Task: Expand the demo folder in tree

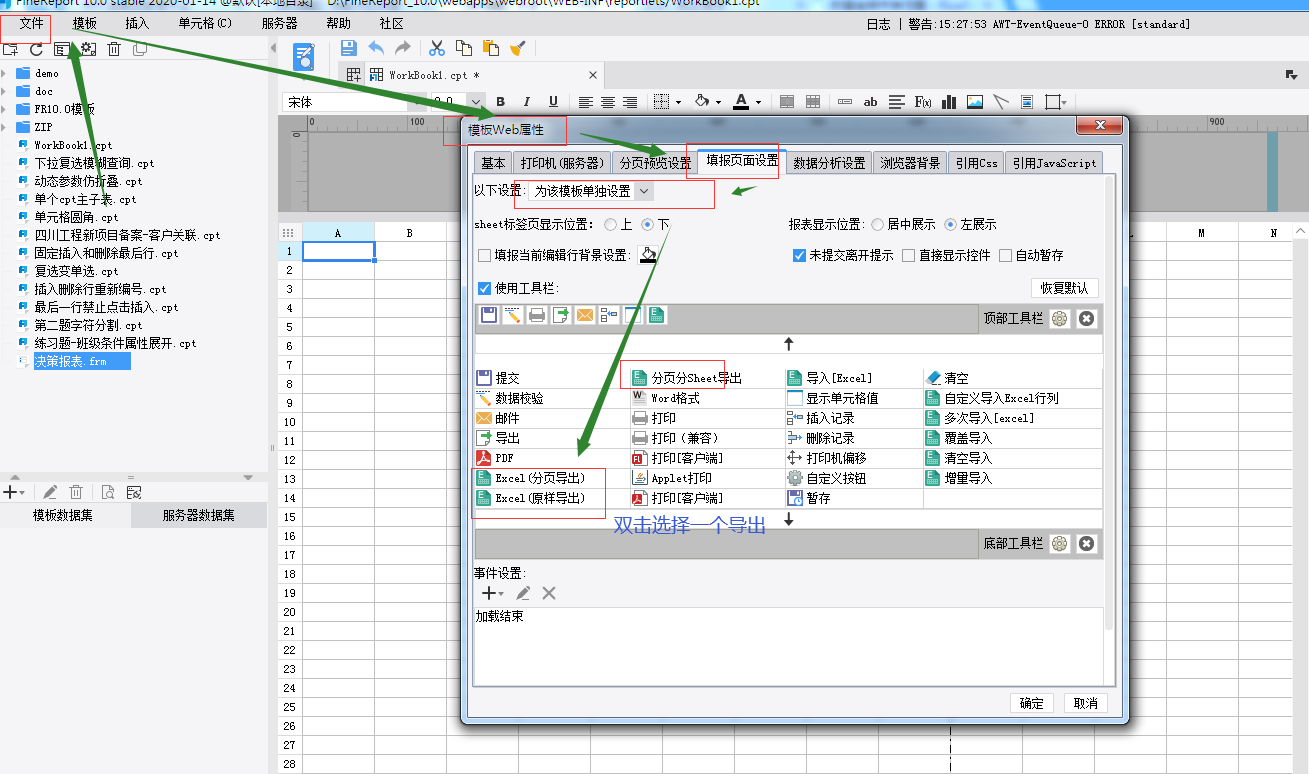Action: coord(6,73)
